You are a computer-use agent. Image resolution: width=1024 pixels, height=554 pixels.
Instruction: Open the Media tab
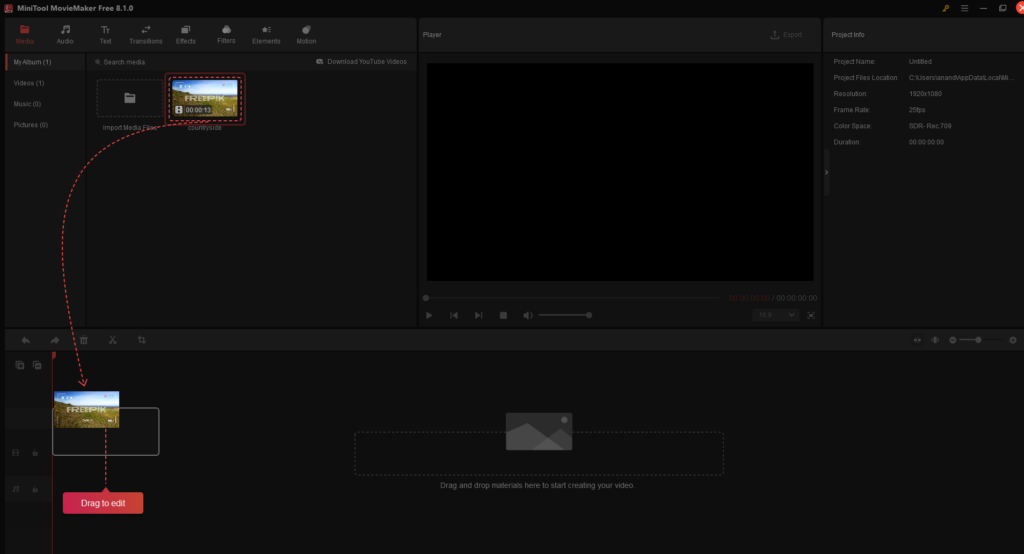(x=24, y=35)
